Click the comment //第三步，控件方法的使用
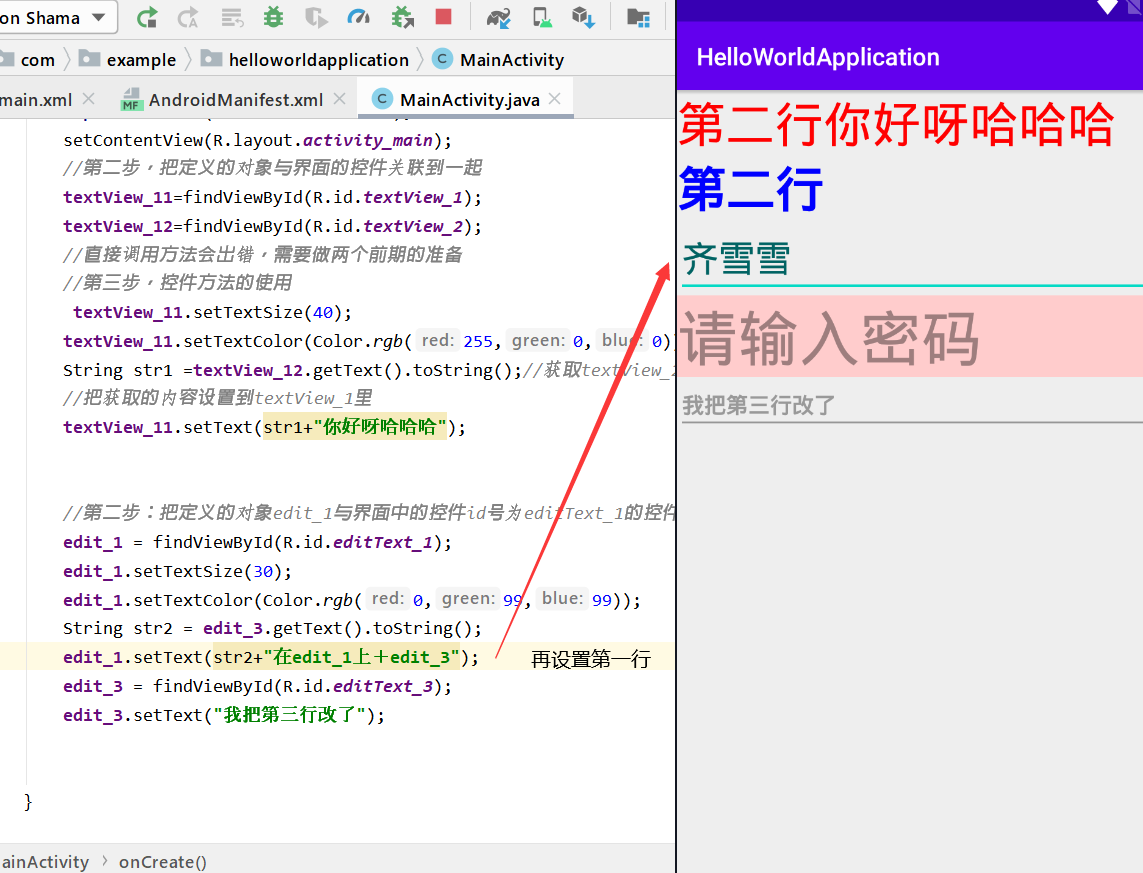This screenshot has height=873, width=1143. click(x=177, y=283)
